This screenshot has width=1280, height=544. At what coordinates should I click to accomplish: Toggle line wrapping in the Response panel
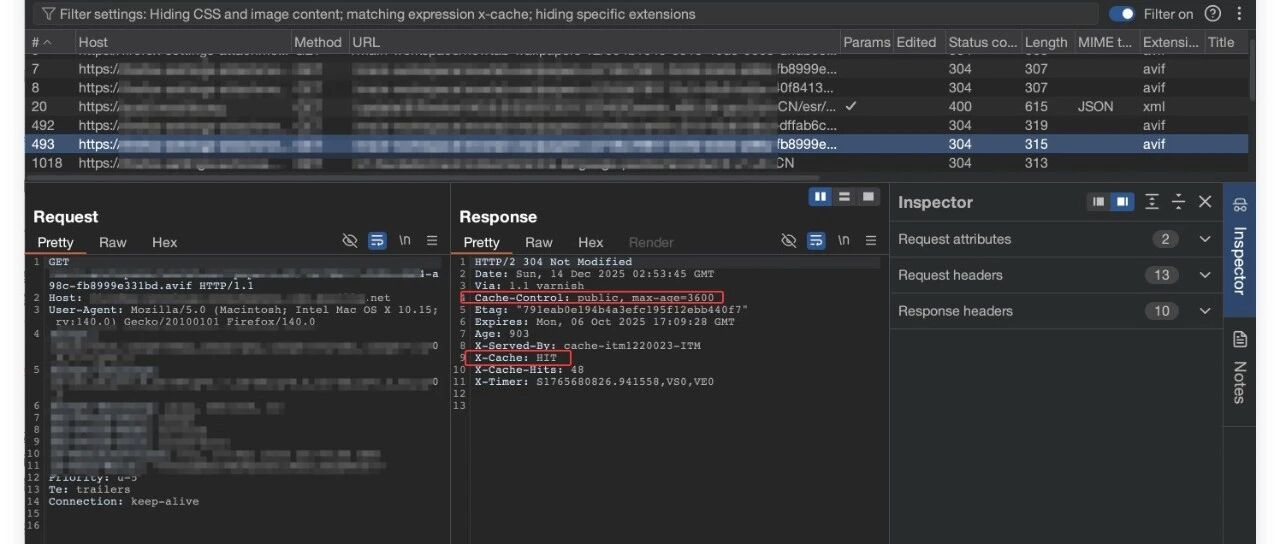click(816, 241)
